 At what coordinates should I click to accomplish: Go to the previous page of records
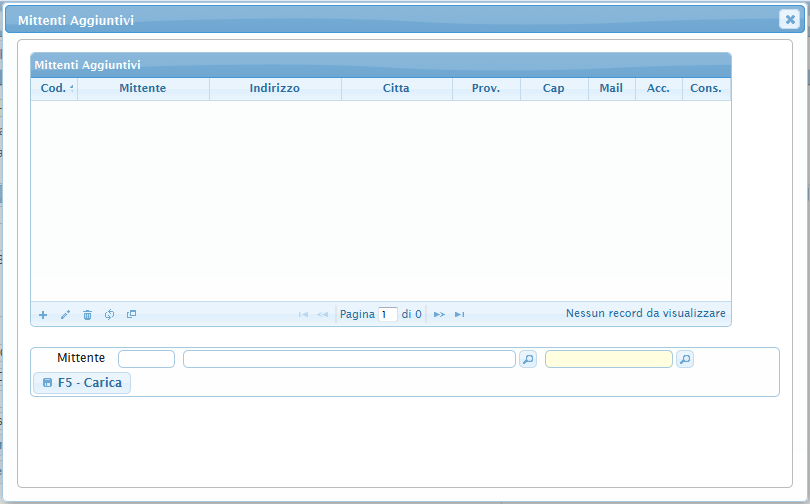click(x=322, y=315)
